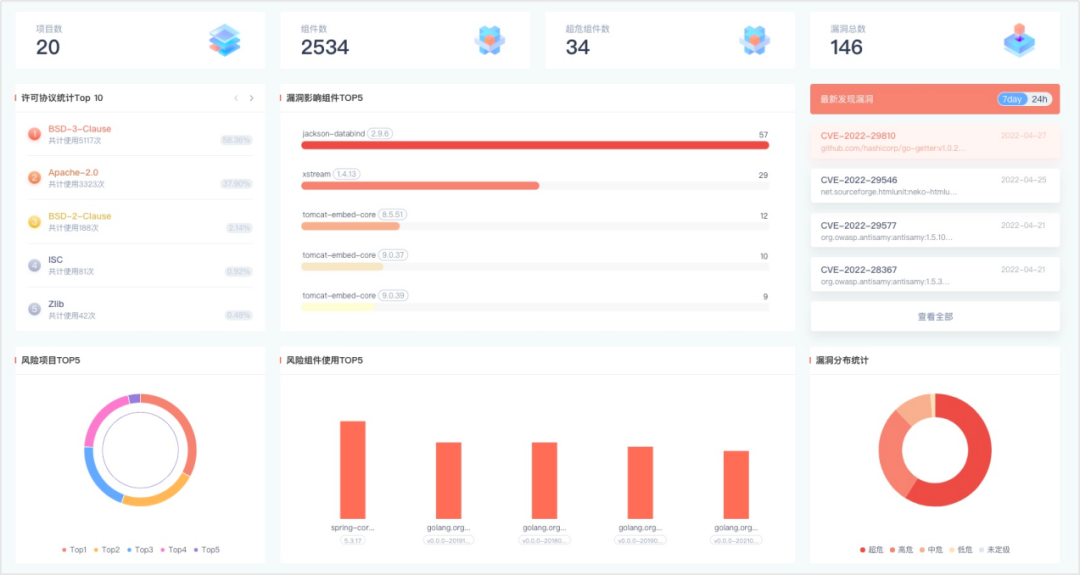The height and width of the screenshot is (575, 1080).
Task: Click the spring-core bar in chart
Action: pos(352,469)
